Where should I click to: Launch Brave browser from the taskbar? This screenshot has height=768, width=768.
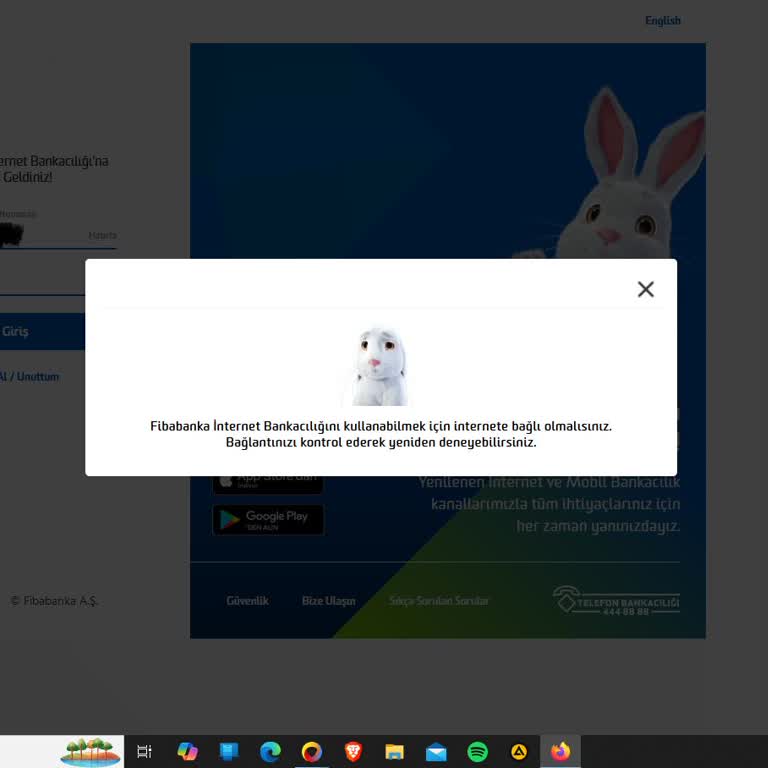pyautogui.click(x=353, y=751)
